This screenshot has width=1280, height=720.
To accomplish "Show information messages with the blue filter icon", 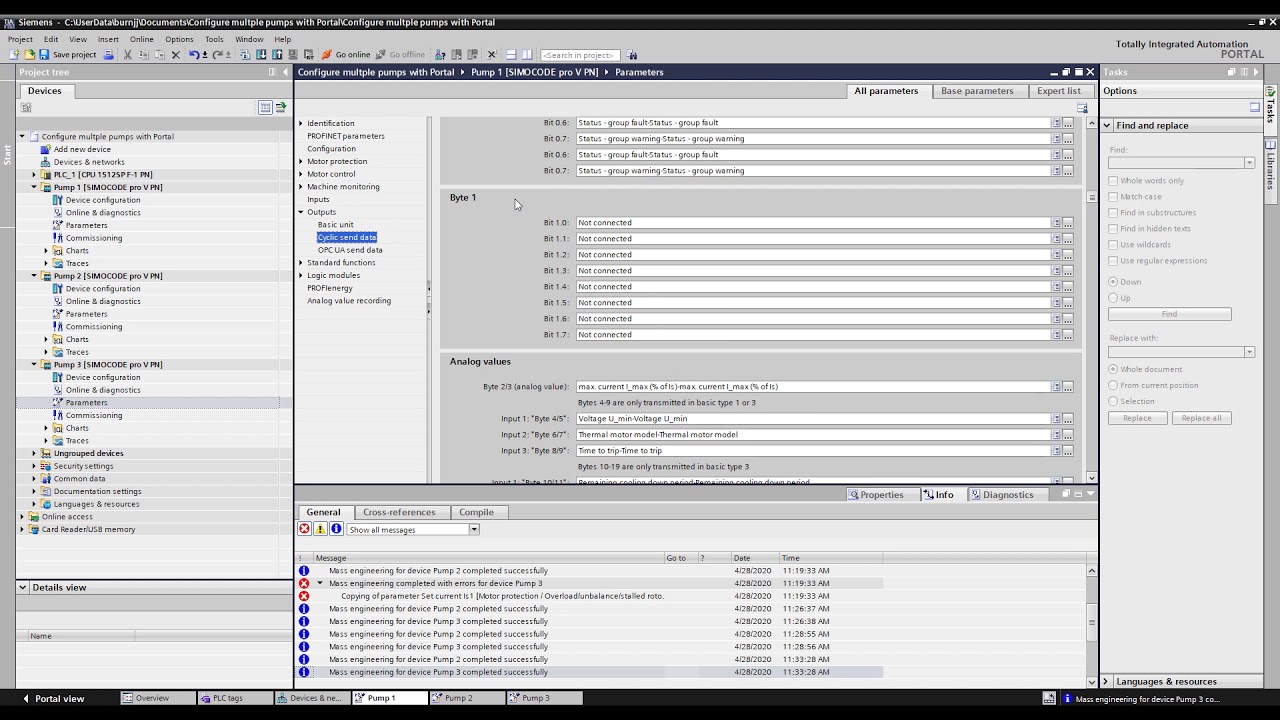I will point(336,529).
